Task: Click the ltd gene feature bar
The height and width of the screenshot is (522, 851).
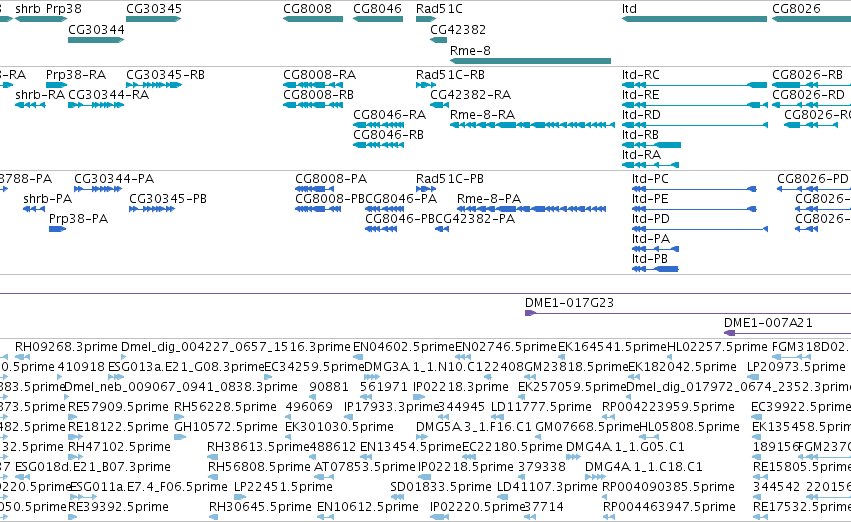Action: point(694,19)
